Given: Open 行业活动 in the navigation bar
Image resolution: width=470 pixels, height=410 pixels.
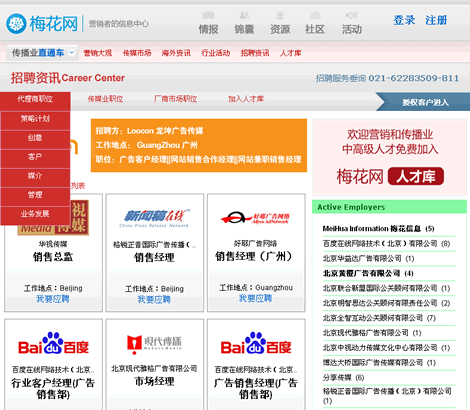Looking at the screenshot, I should (216, 53).
